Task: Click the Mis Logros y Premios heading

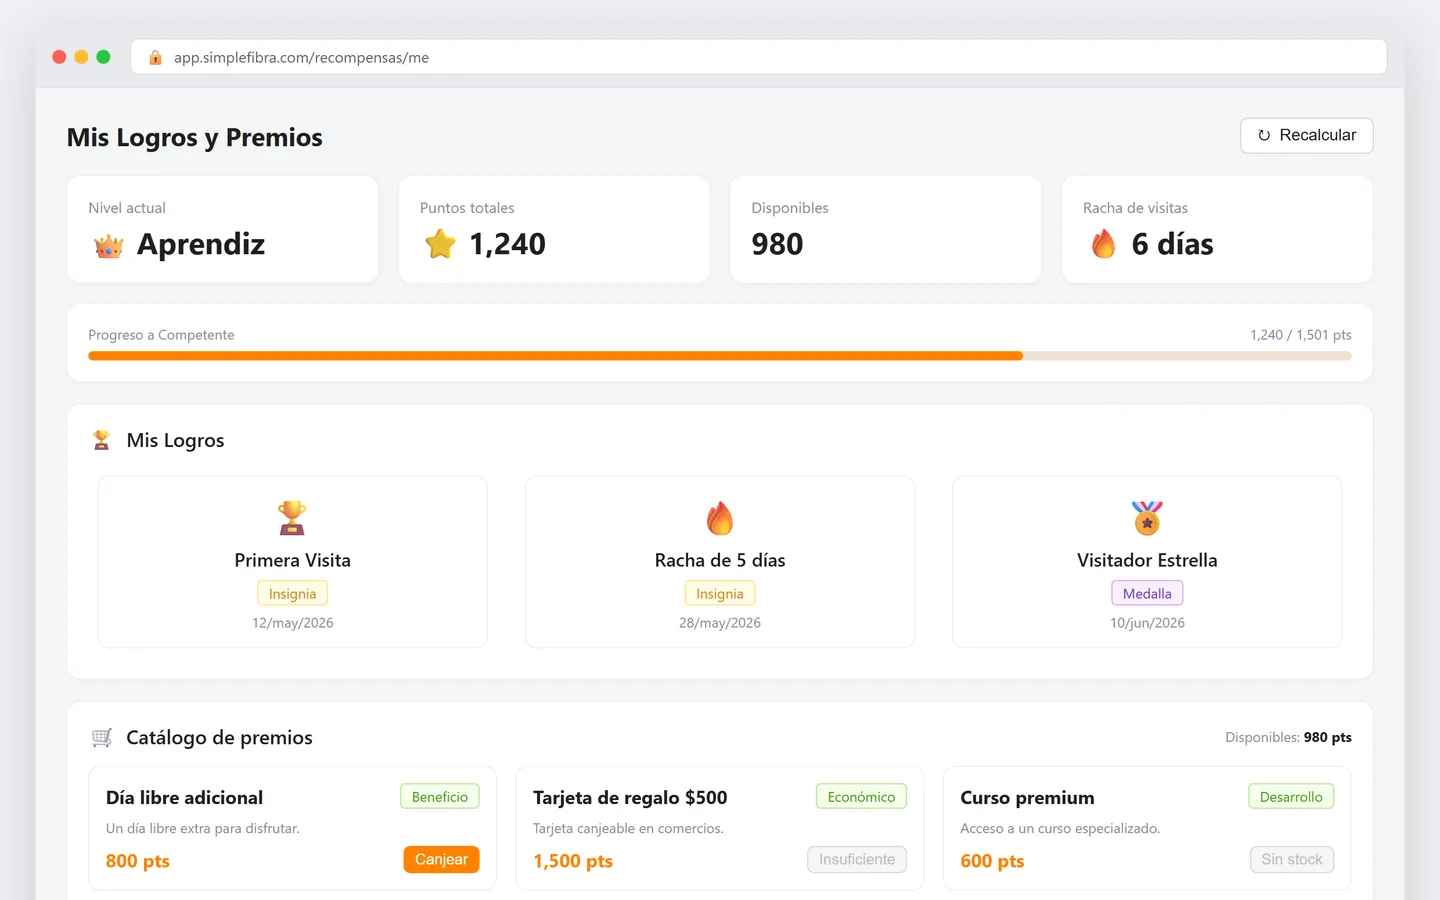Action: 195,137
